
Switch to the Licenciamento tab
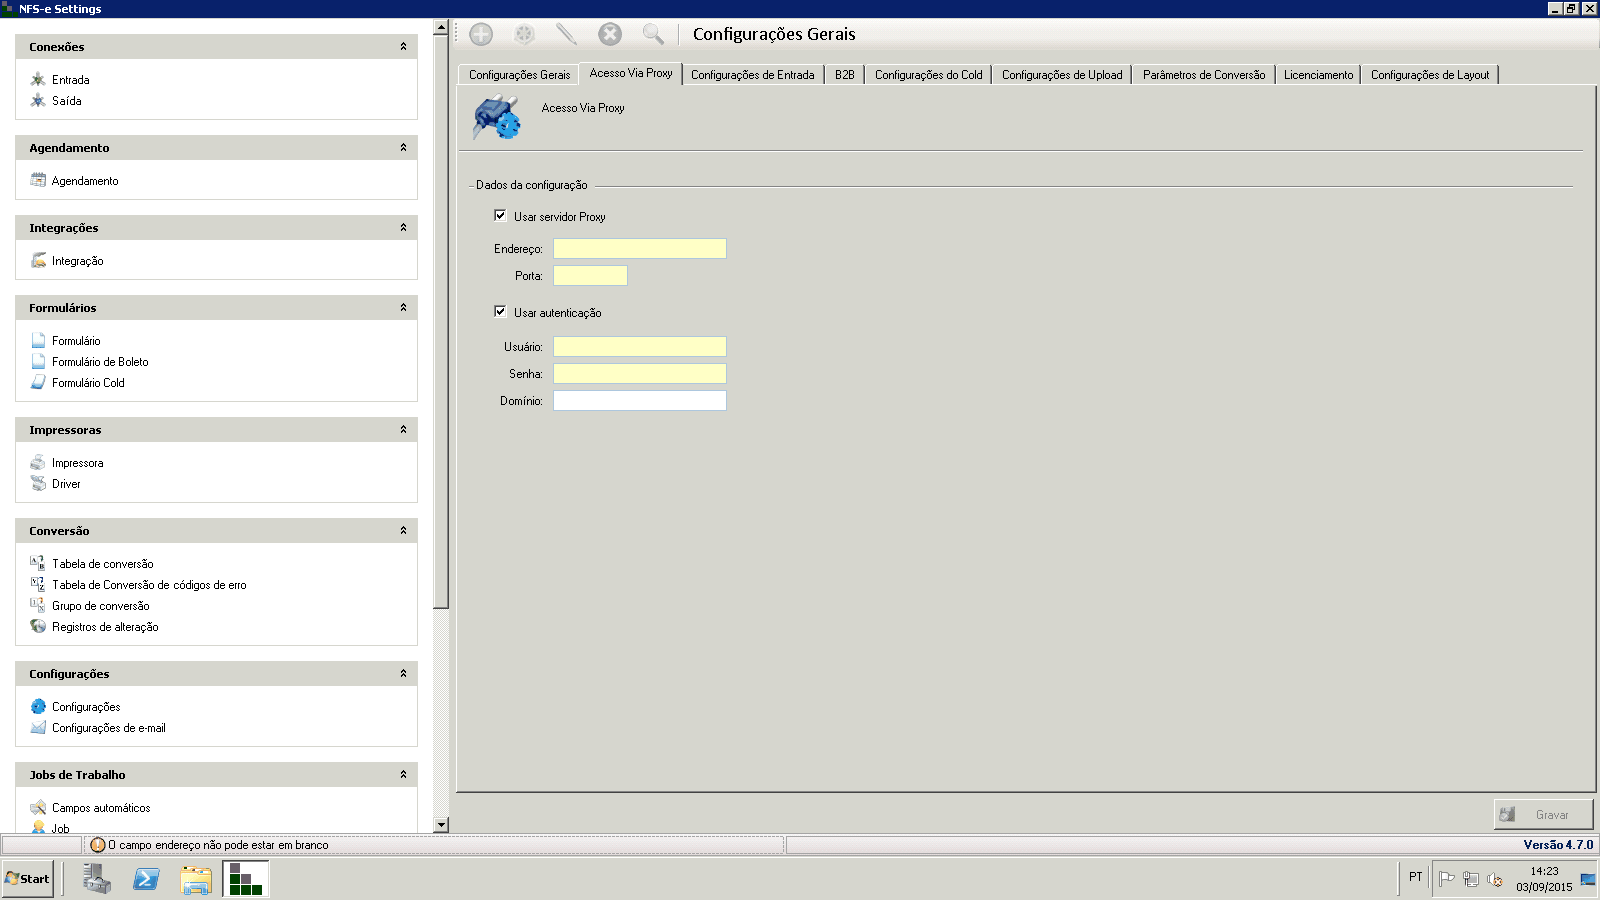(x=1318, y=75)
